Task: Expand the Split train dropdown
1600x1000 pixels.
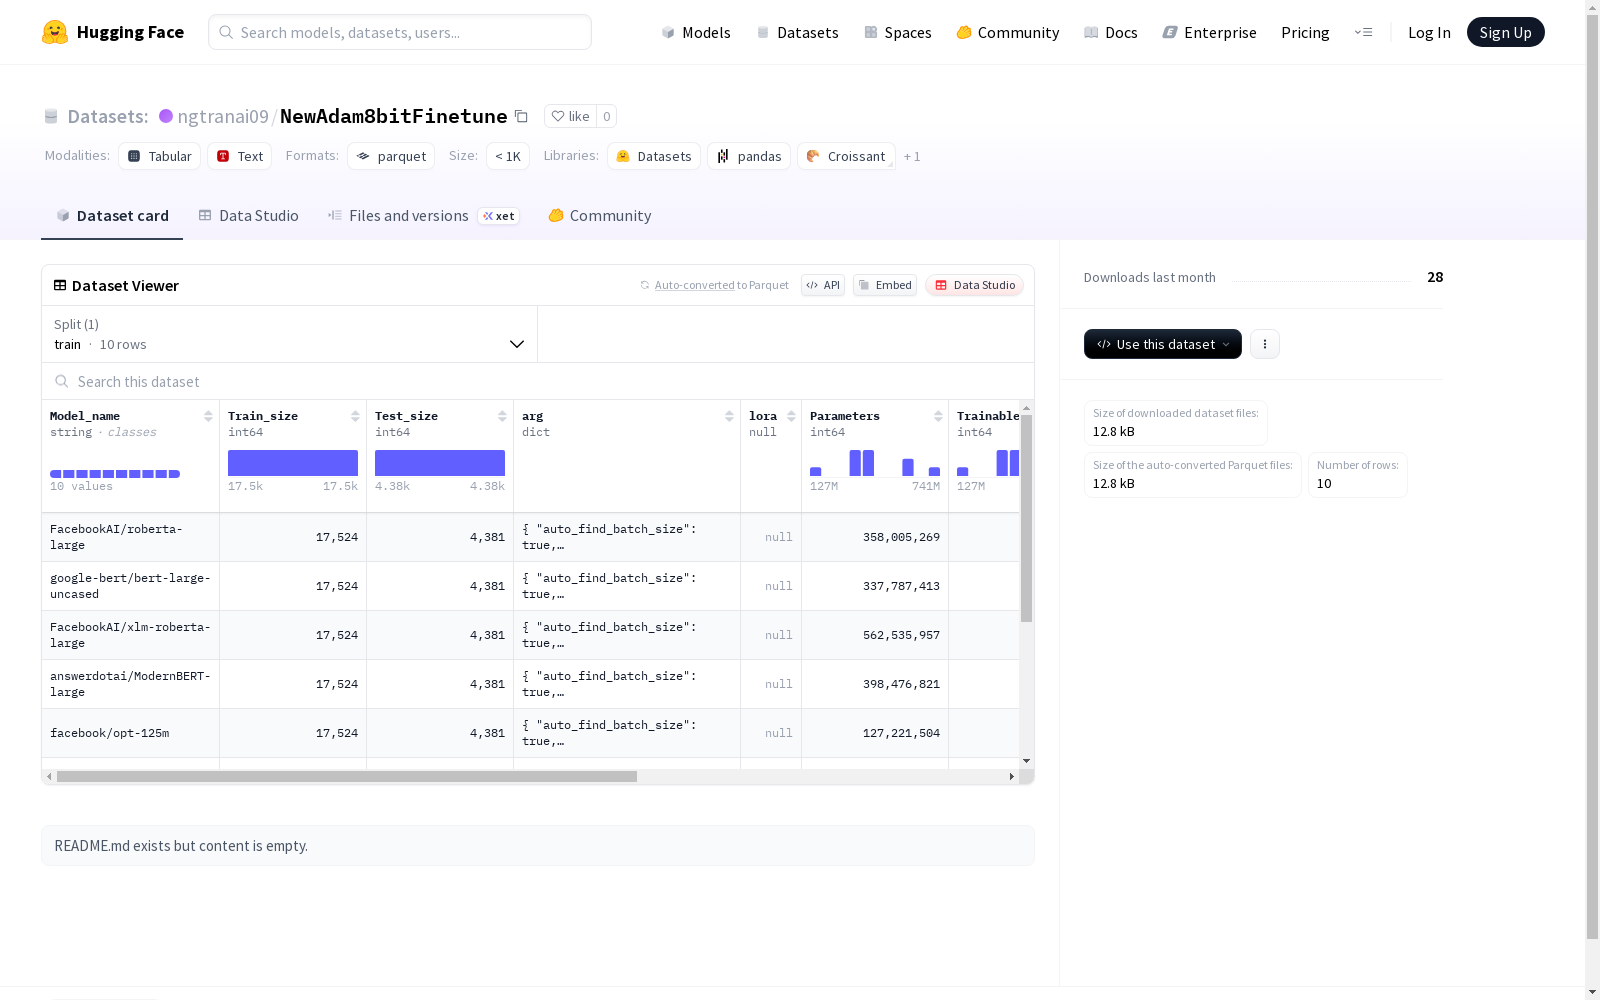Action: click(289, 334)
